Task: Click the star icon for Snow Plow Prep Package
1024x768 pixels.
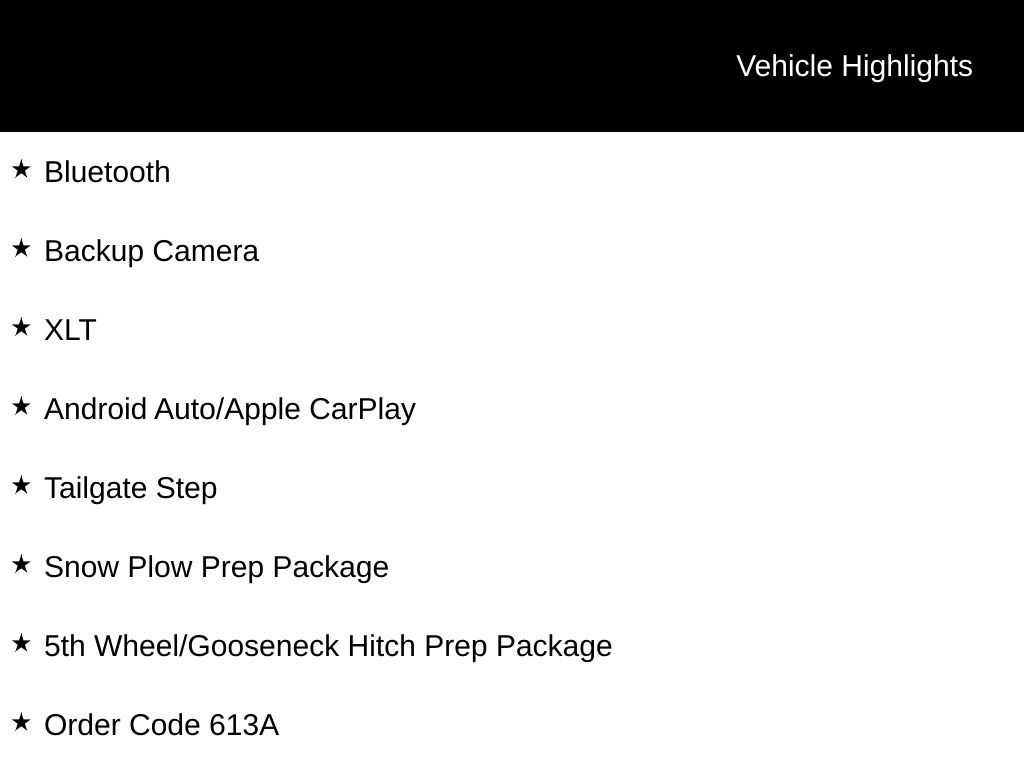Action: click(21, 564)
